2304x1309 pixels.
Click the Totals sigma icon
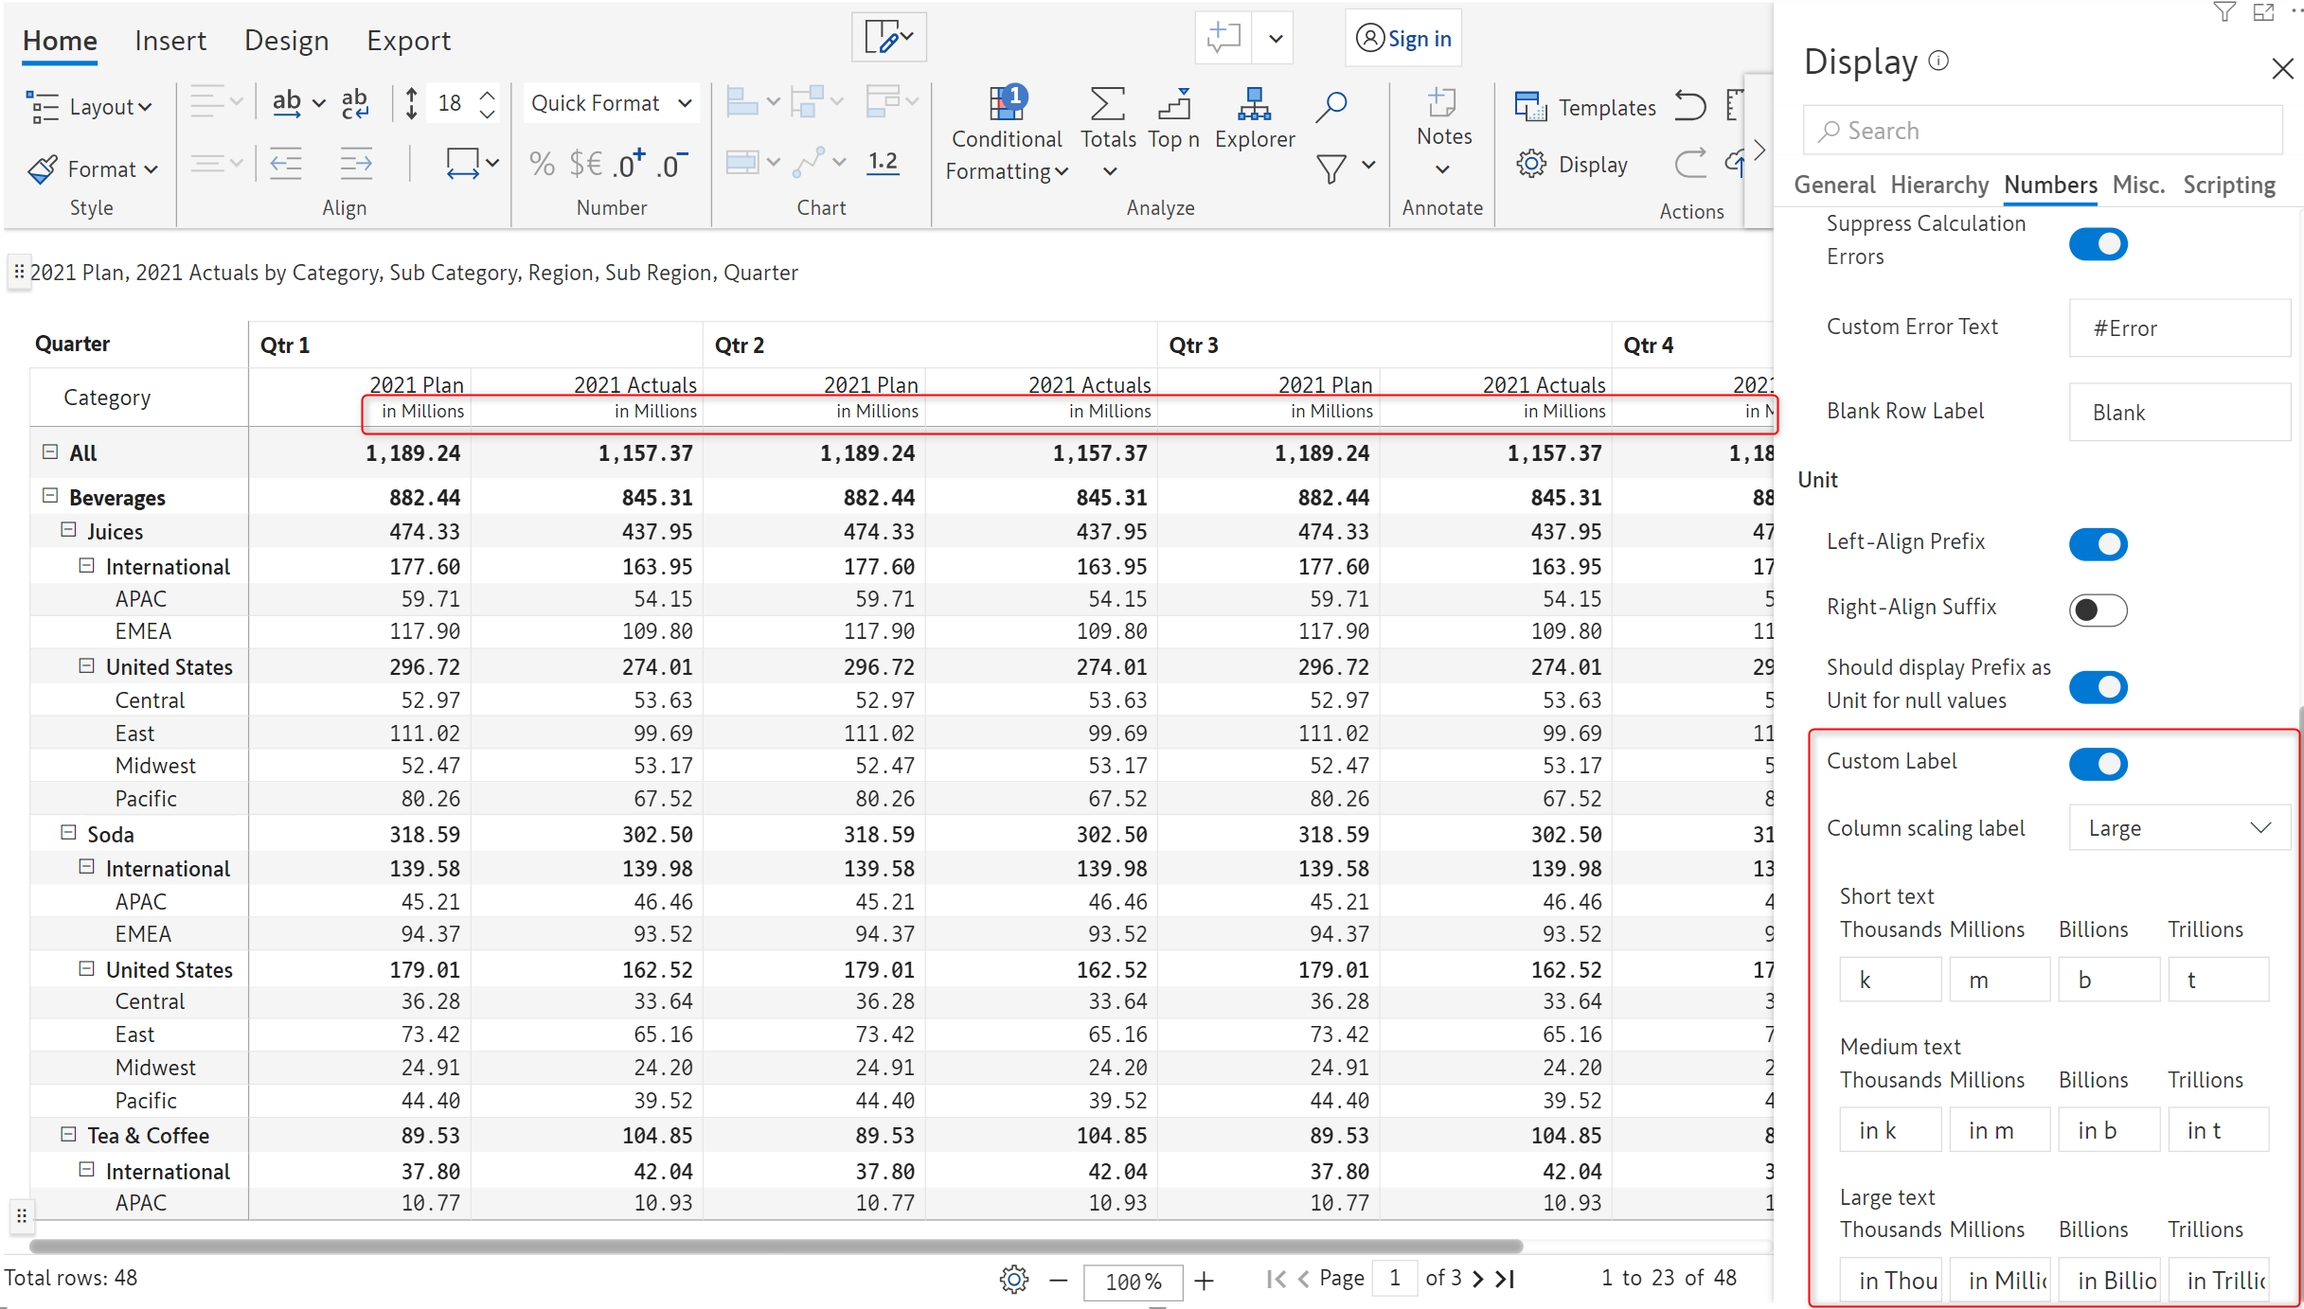[x=1107, y=104]
